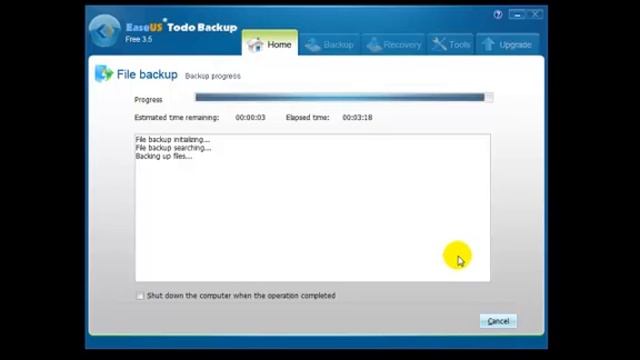Open the Upgrade tab
Image resolution: width=640 pixels, height=360 pixels.
[507, 44]
